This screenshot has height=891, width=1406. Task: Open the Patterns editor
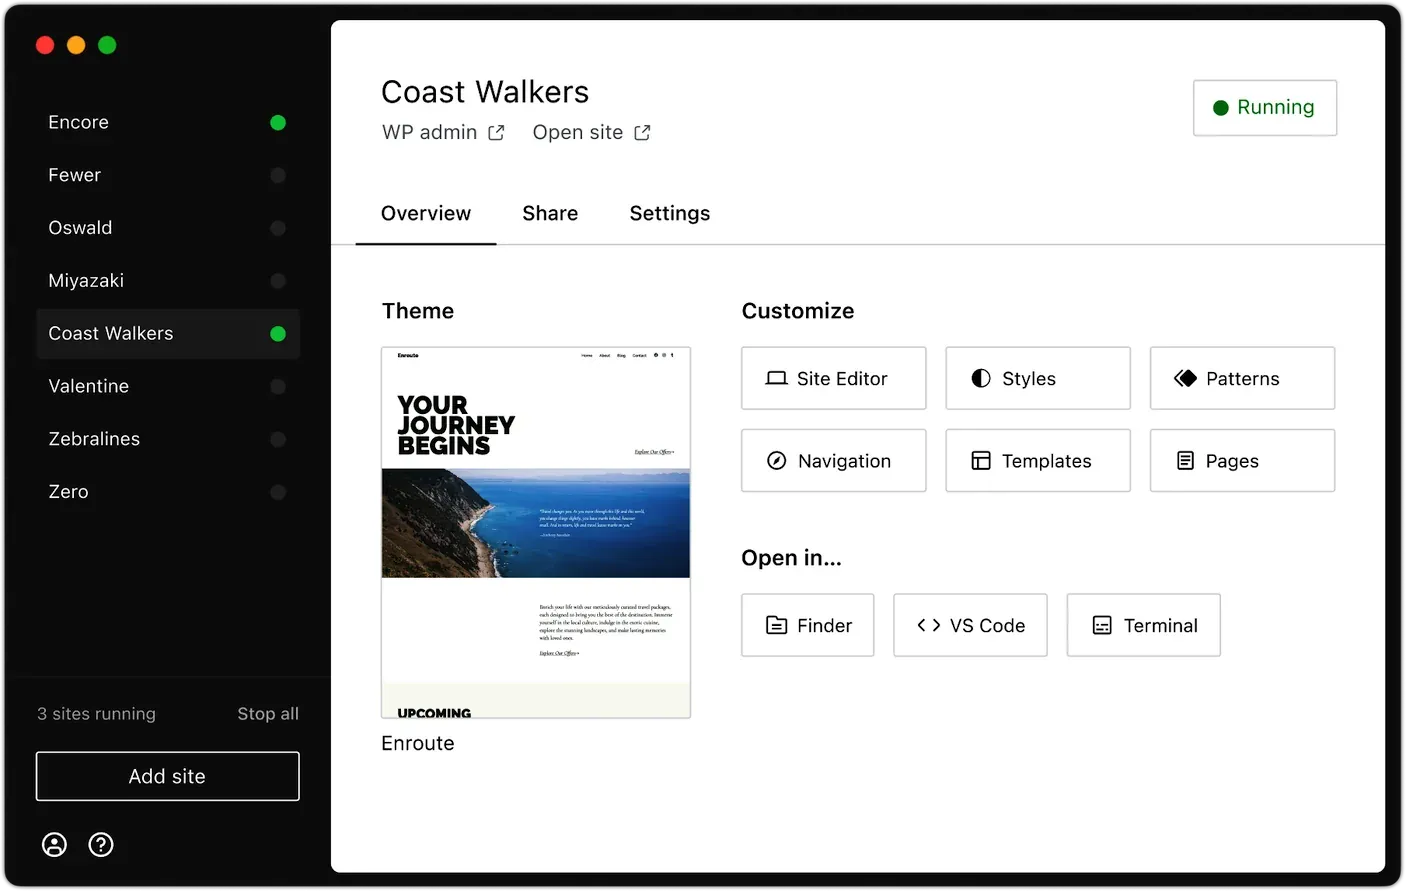click(1241, 378)
